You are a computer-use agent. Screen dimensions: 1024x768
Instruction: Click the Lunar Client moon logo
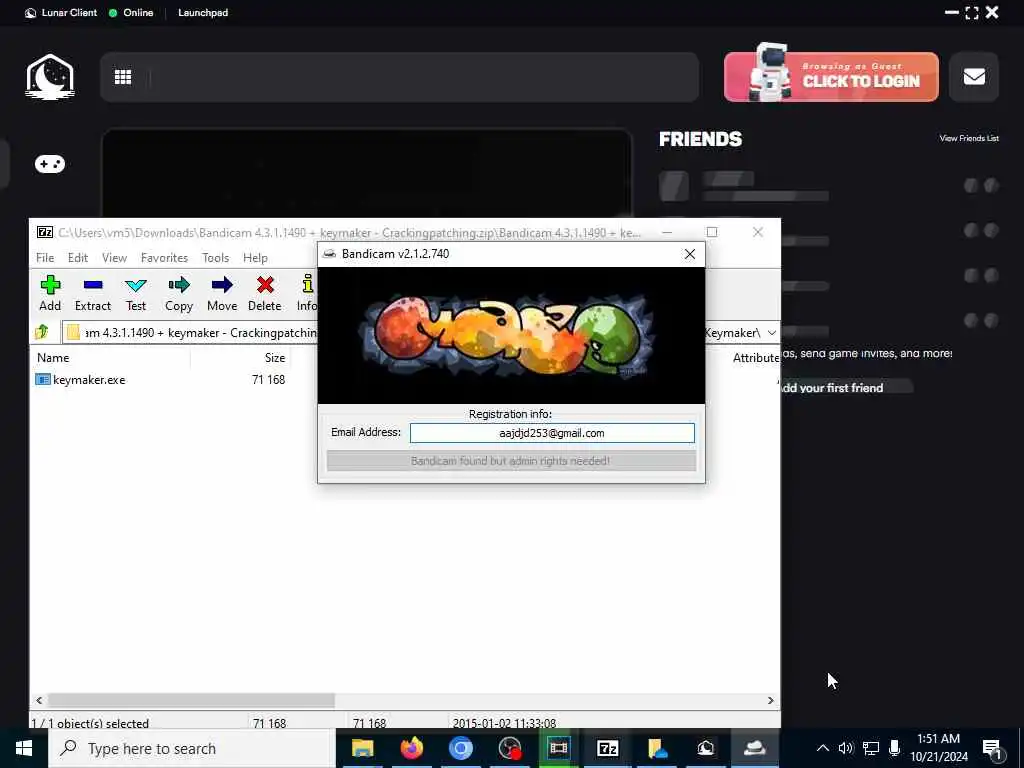pos(50,76)
